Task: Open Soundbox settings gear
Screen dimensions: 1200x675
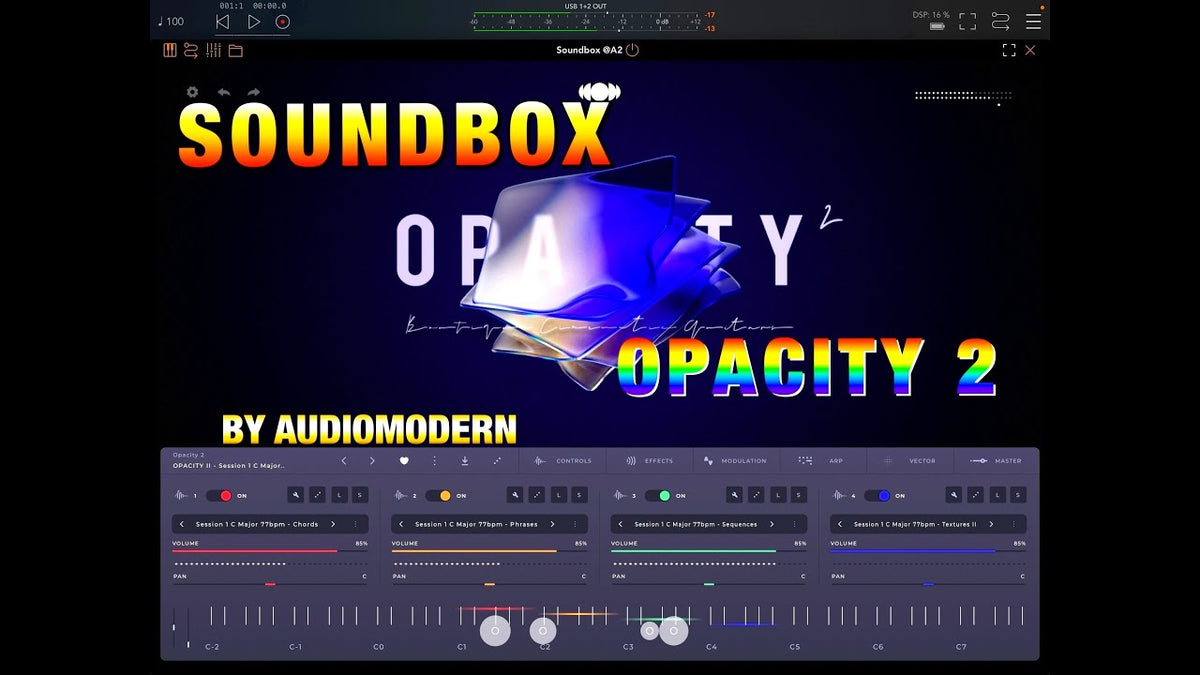Action: pos(192,92)
